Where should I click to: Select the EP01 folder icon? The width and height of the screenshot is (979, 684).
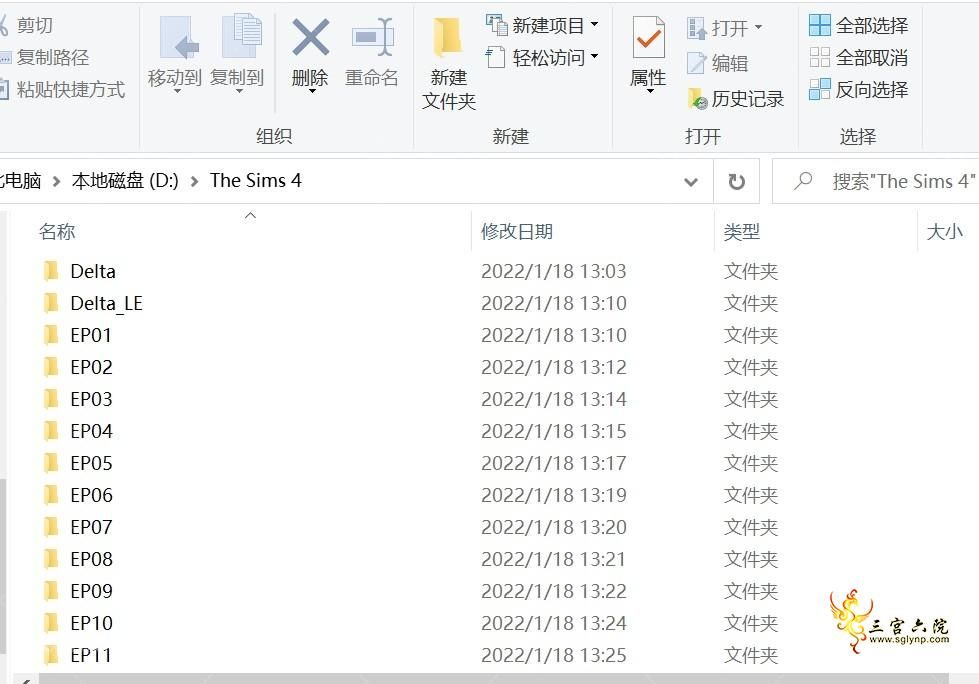51,335
